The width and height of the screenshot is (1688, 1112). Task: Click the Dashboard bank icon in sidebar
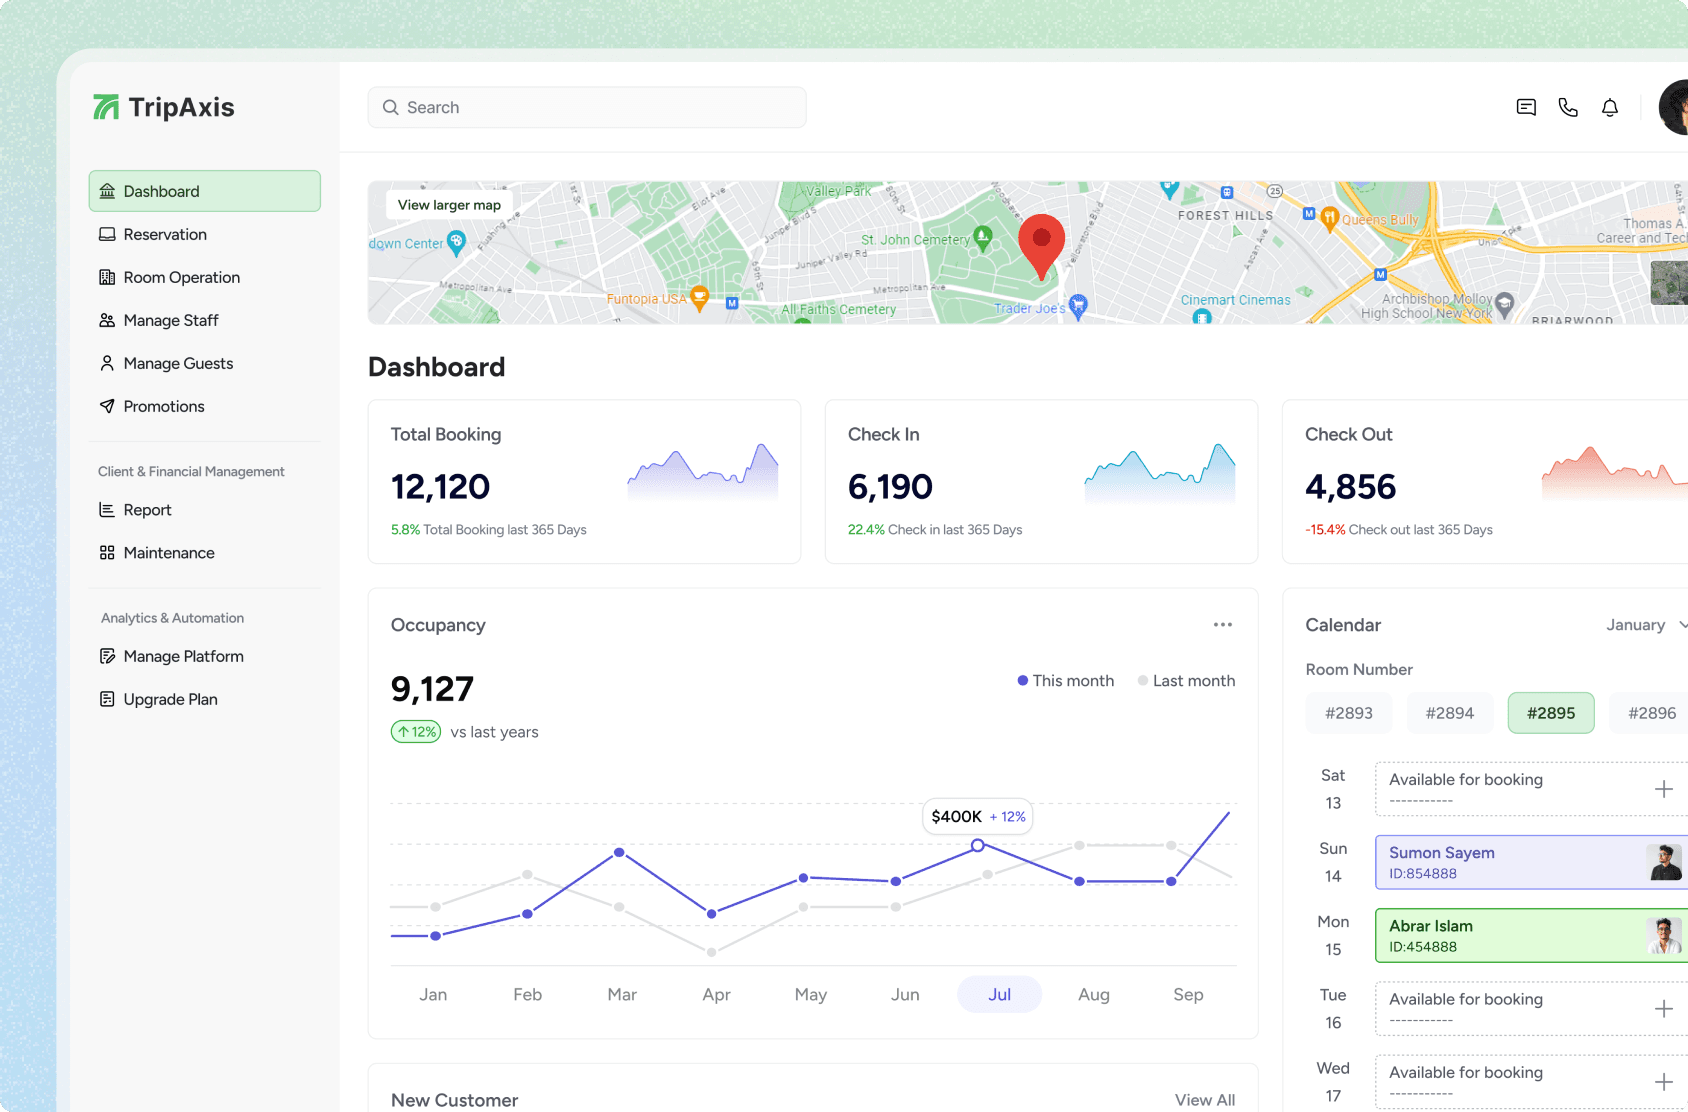(107, 191)
